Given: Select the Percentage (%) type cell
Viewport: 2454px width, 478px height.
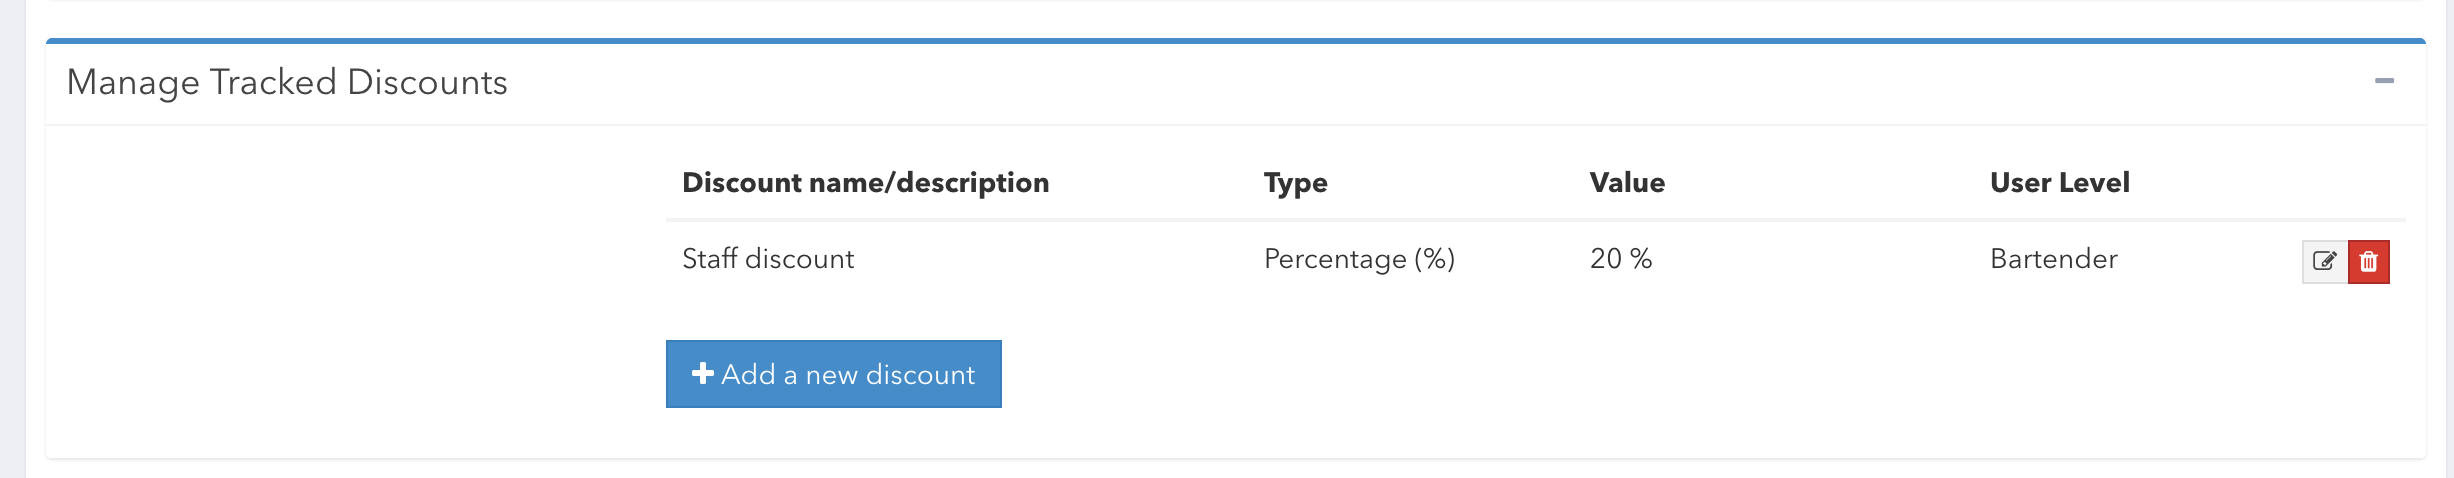Looking at the screenshot, I should pos(1359,259).
